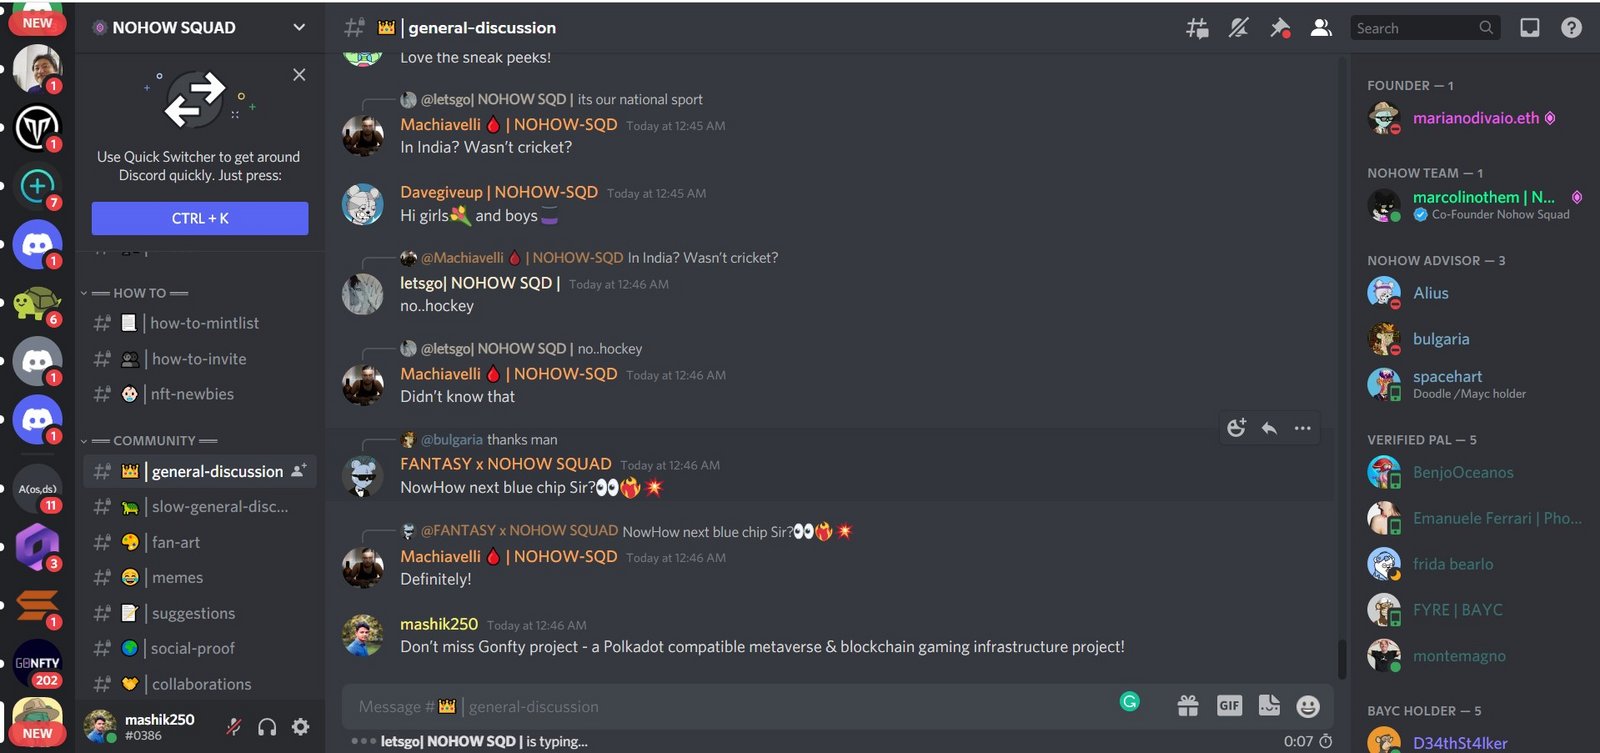Screen dimensions: 1600x753
Task: Open the sticker picker icon
Action: 1269,706
